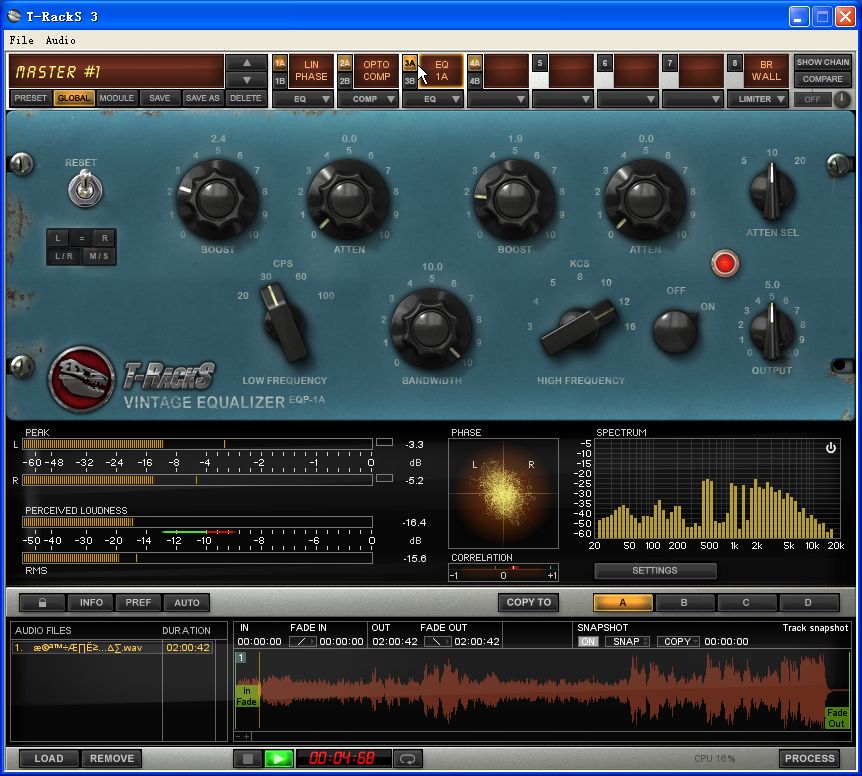Click SHOW CHAIN button

pos(822,62)
